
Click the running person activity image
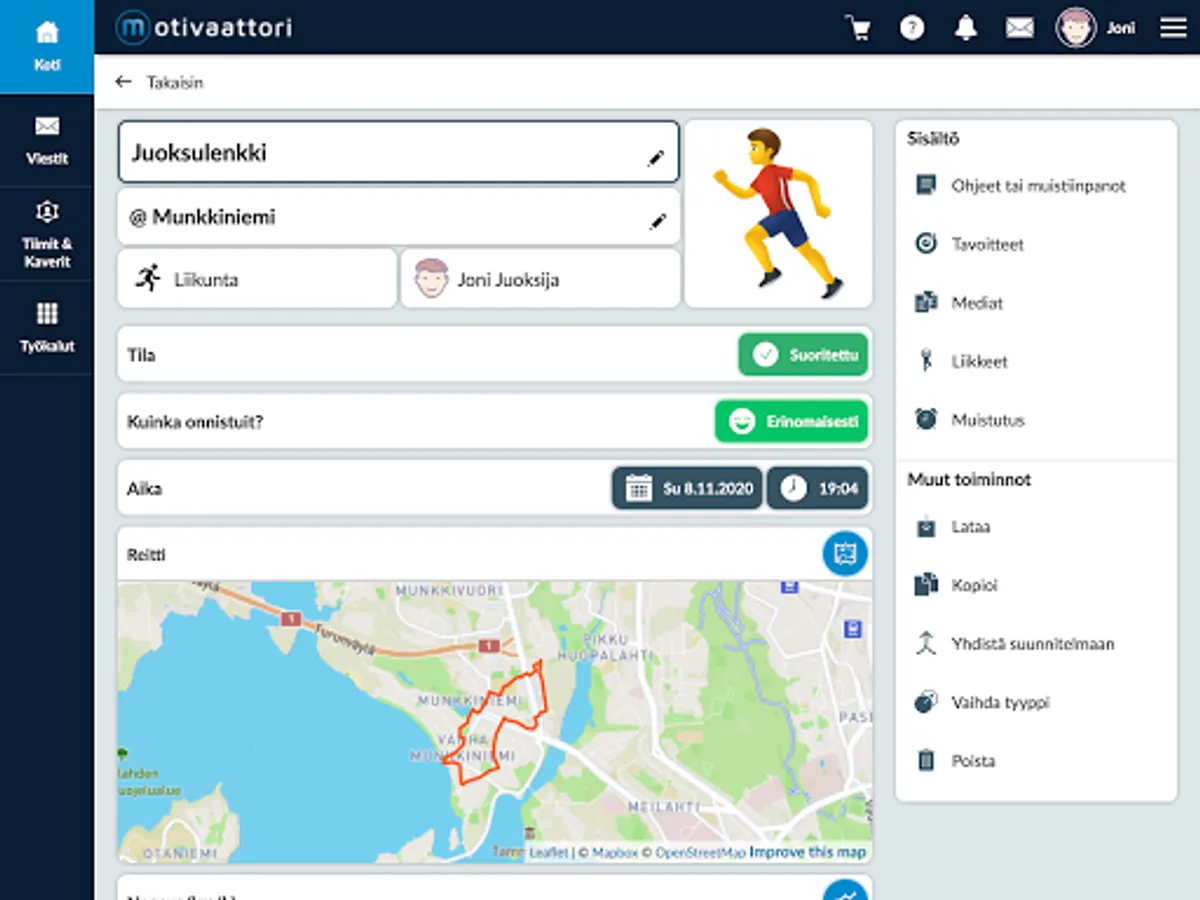(x=778, y=214)
